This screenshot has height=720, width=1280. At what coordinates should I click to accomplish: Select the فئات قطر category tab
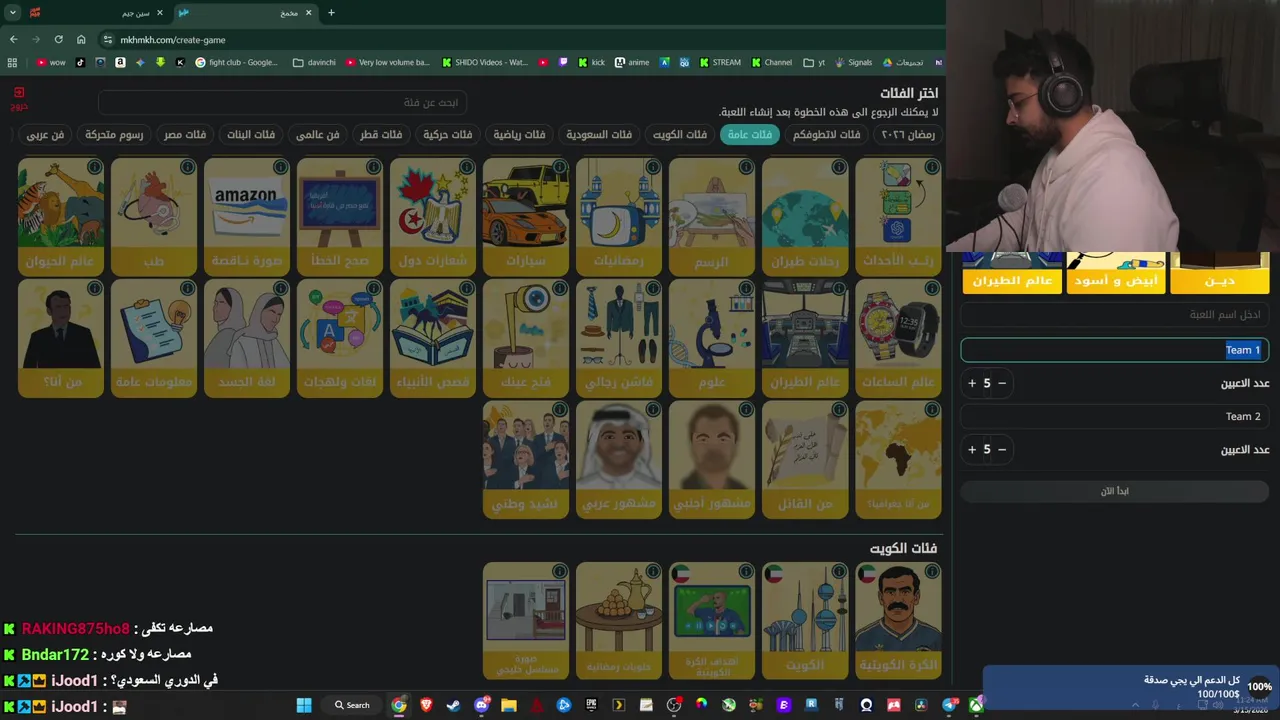tap(381, 134)
